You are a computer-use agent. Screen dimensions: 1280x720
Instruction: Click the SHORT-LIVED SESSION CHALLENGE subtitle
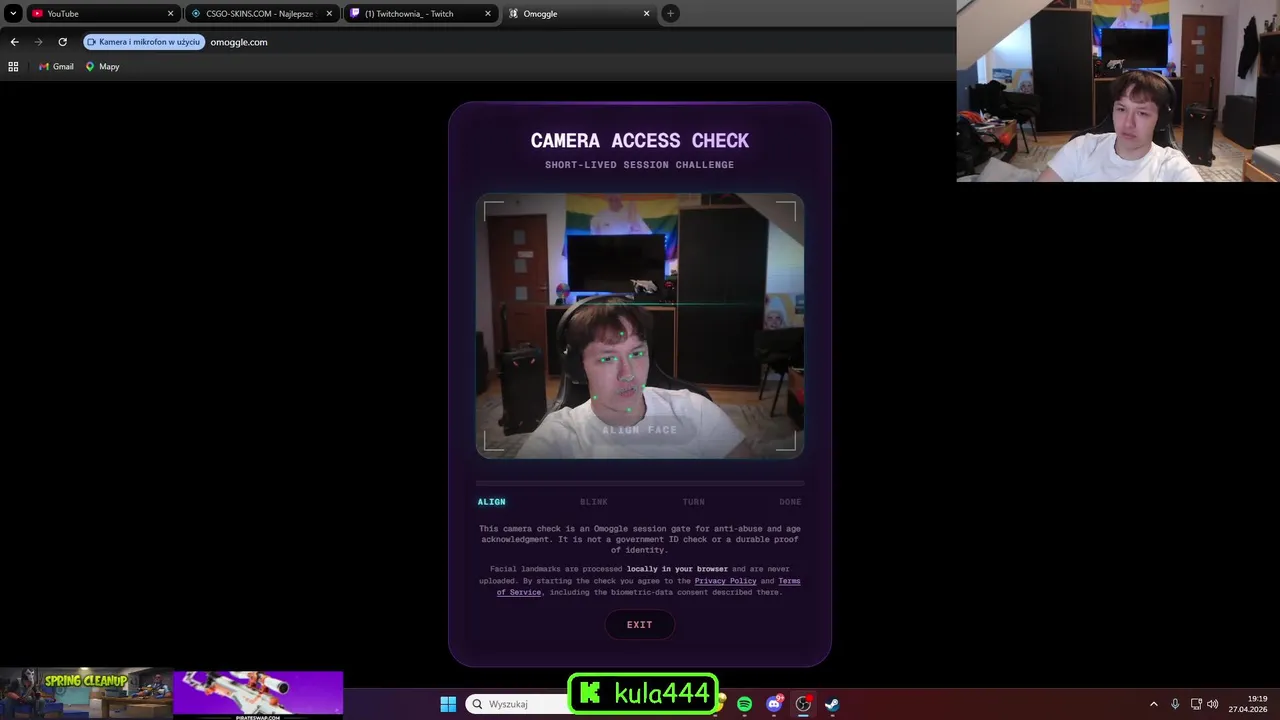coord(640,165)
